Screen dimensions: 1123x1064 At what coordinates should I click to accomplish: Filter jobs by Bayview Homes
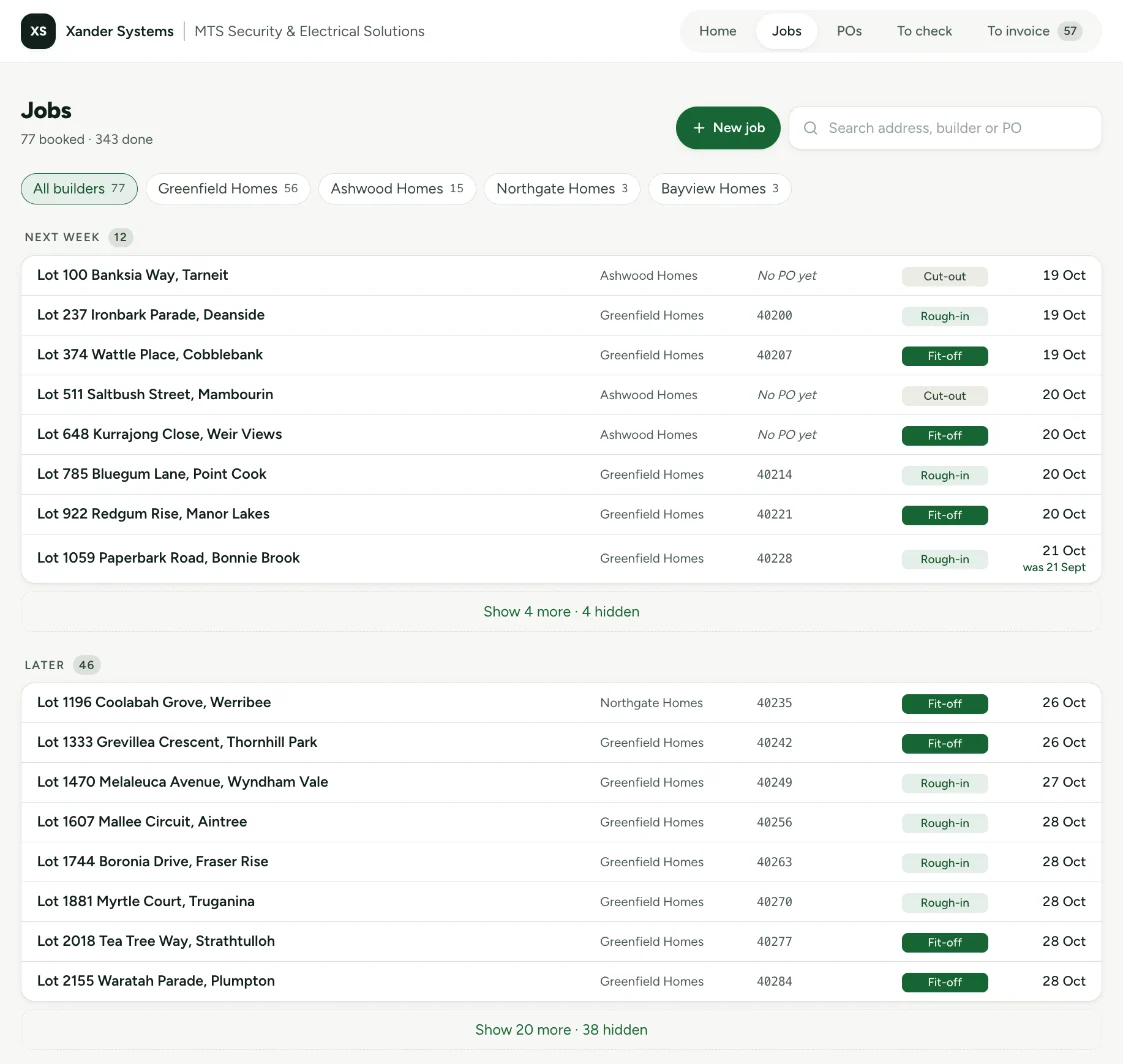pyautogui.click(x=719, y=189)
